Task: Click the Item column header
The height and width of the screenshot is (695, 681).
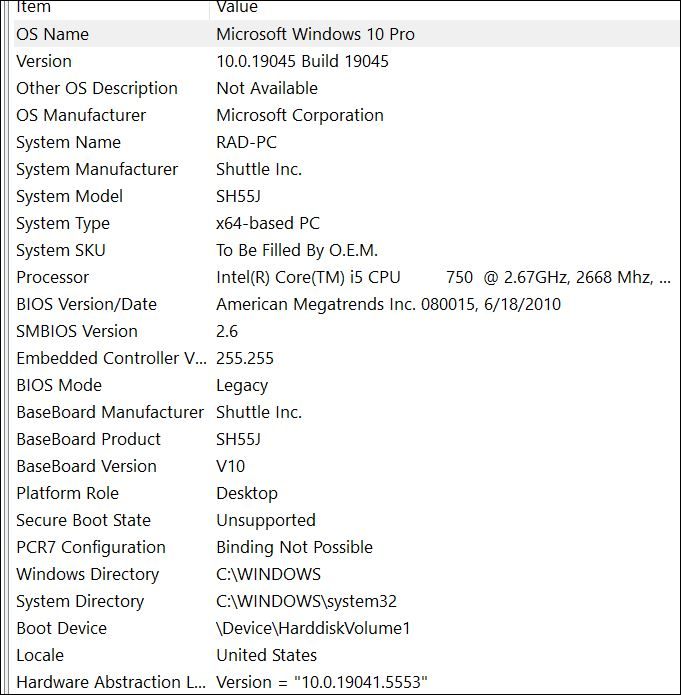Action: click(33, 7)
